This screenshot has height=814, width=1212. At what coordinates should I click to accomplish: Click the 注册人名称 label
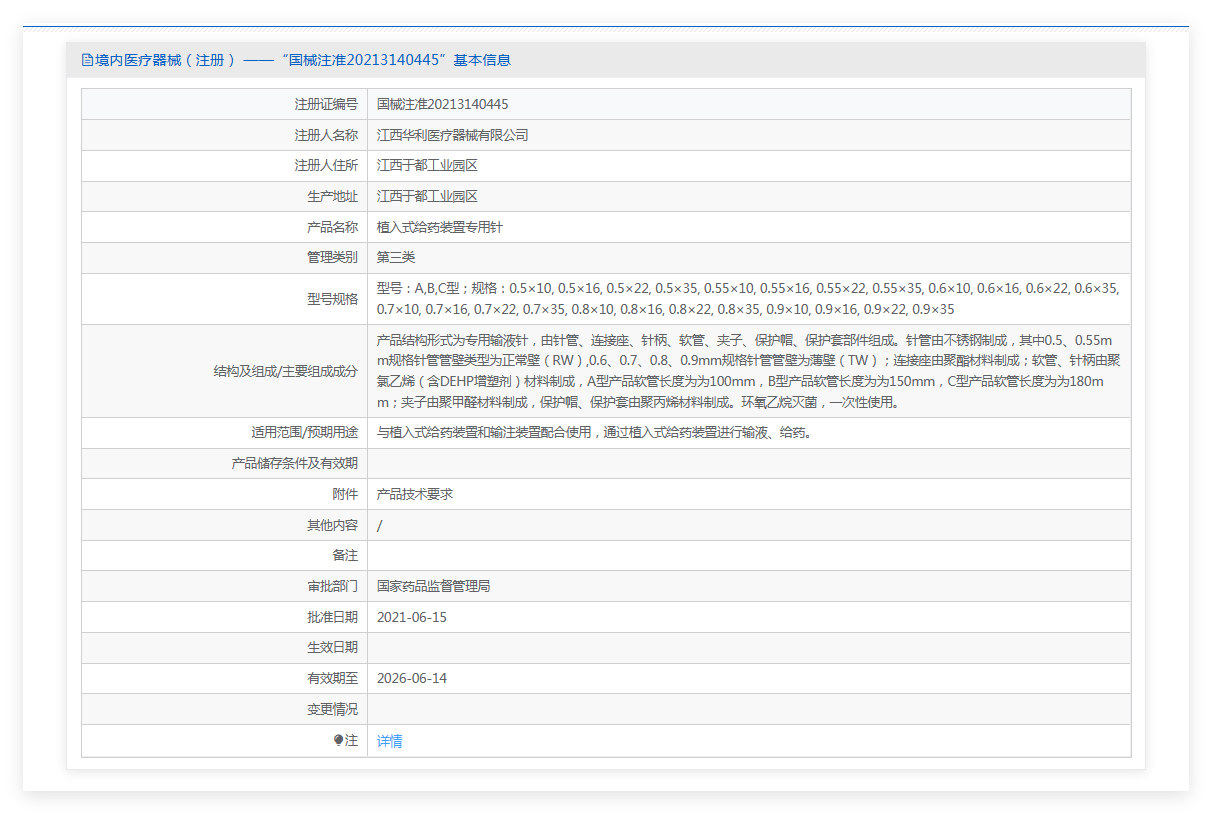pyautogui.click(x=326, y=135)
